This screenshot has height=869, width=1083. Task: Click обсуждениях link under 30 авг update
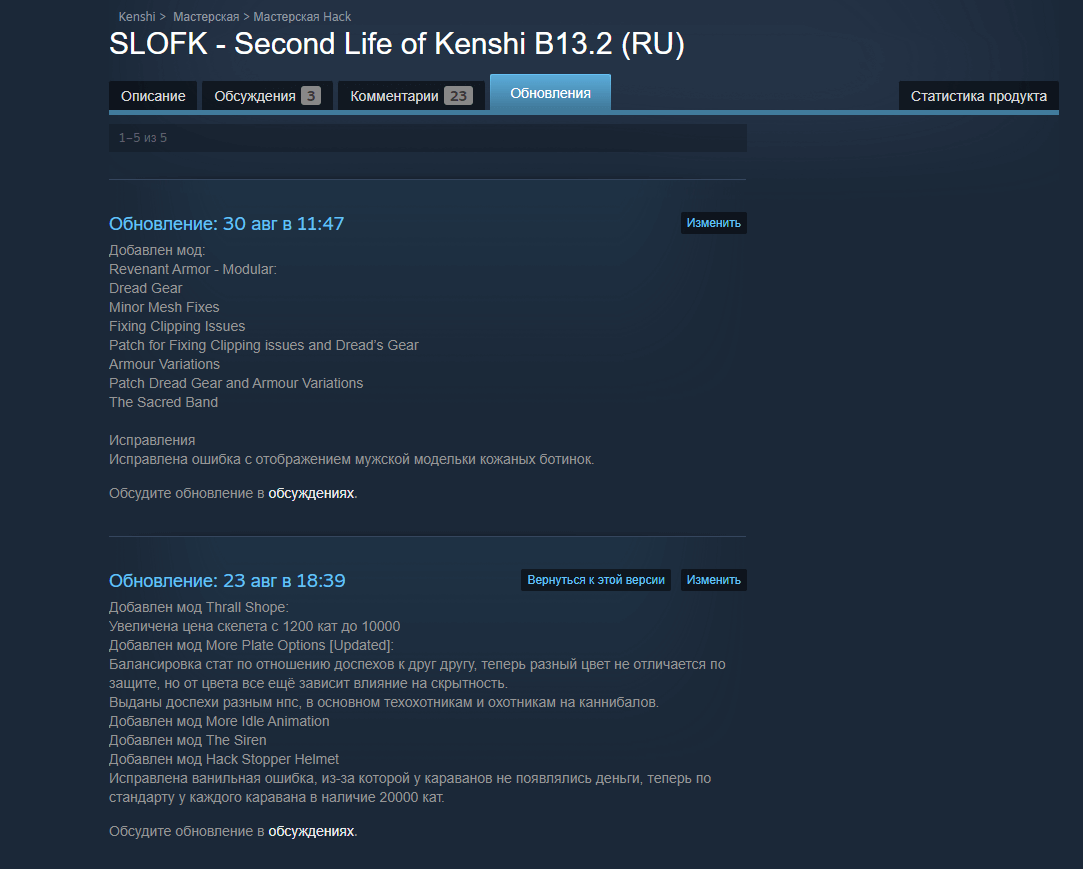coord(311,493)
